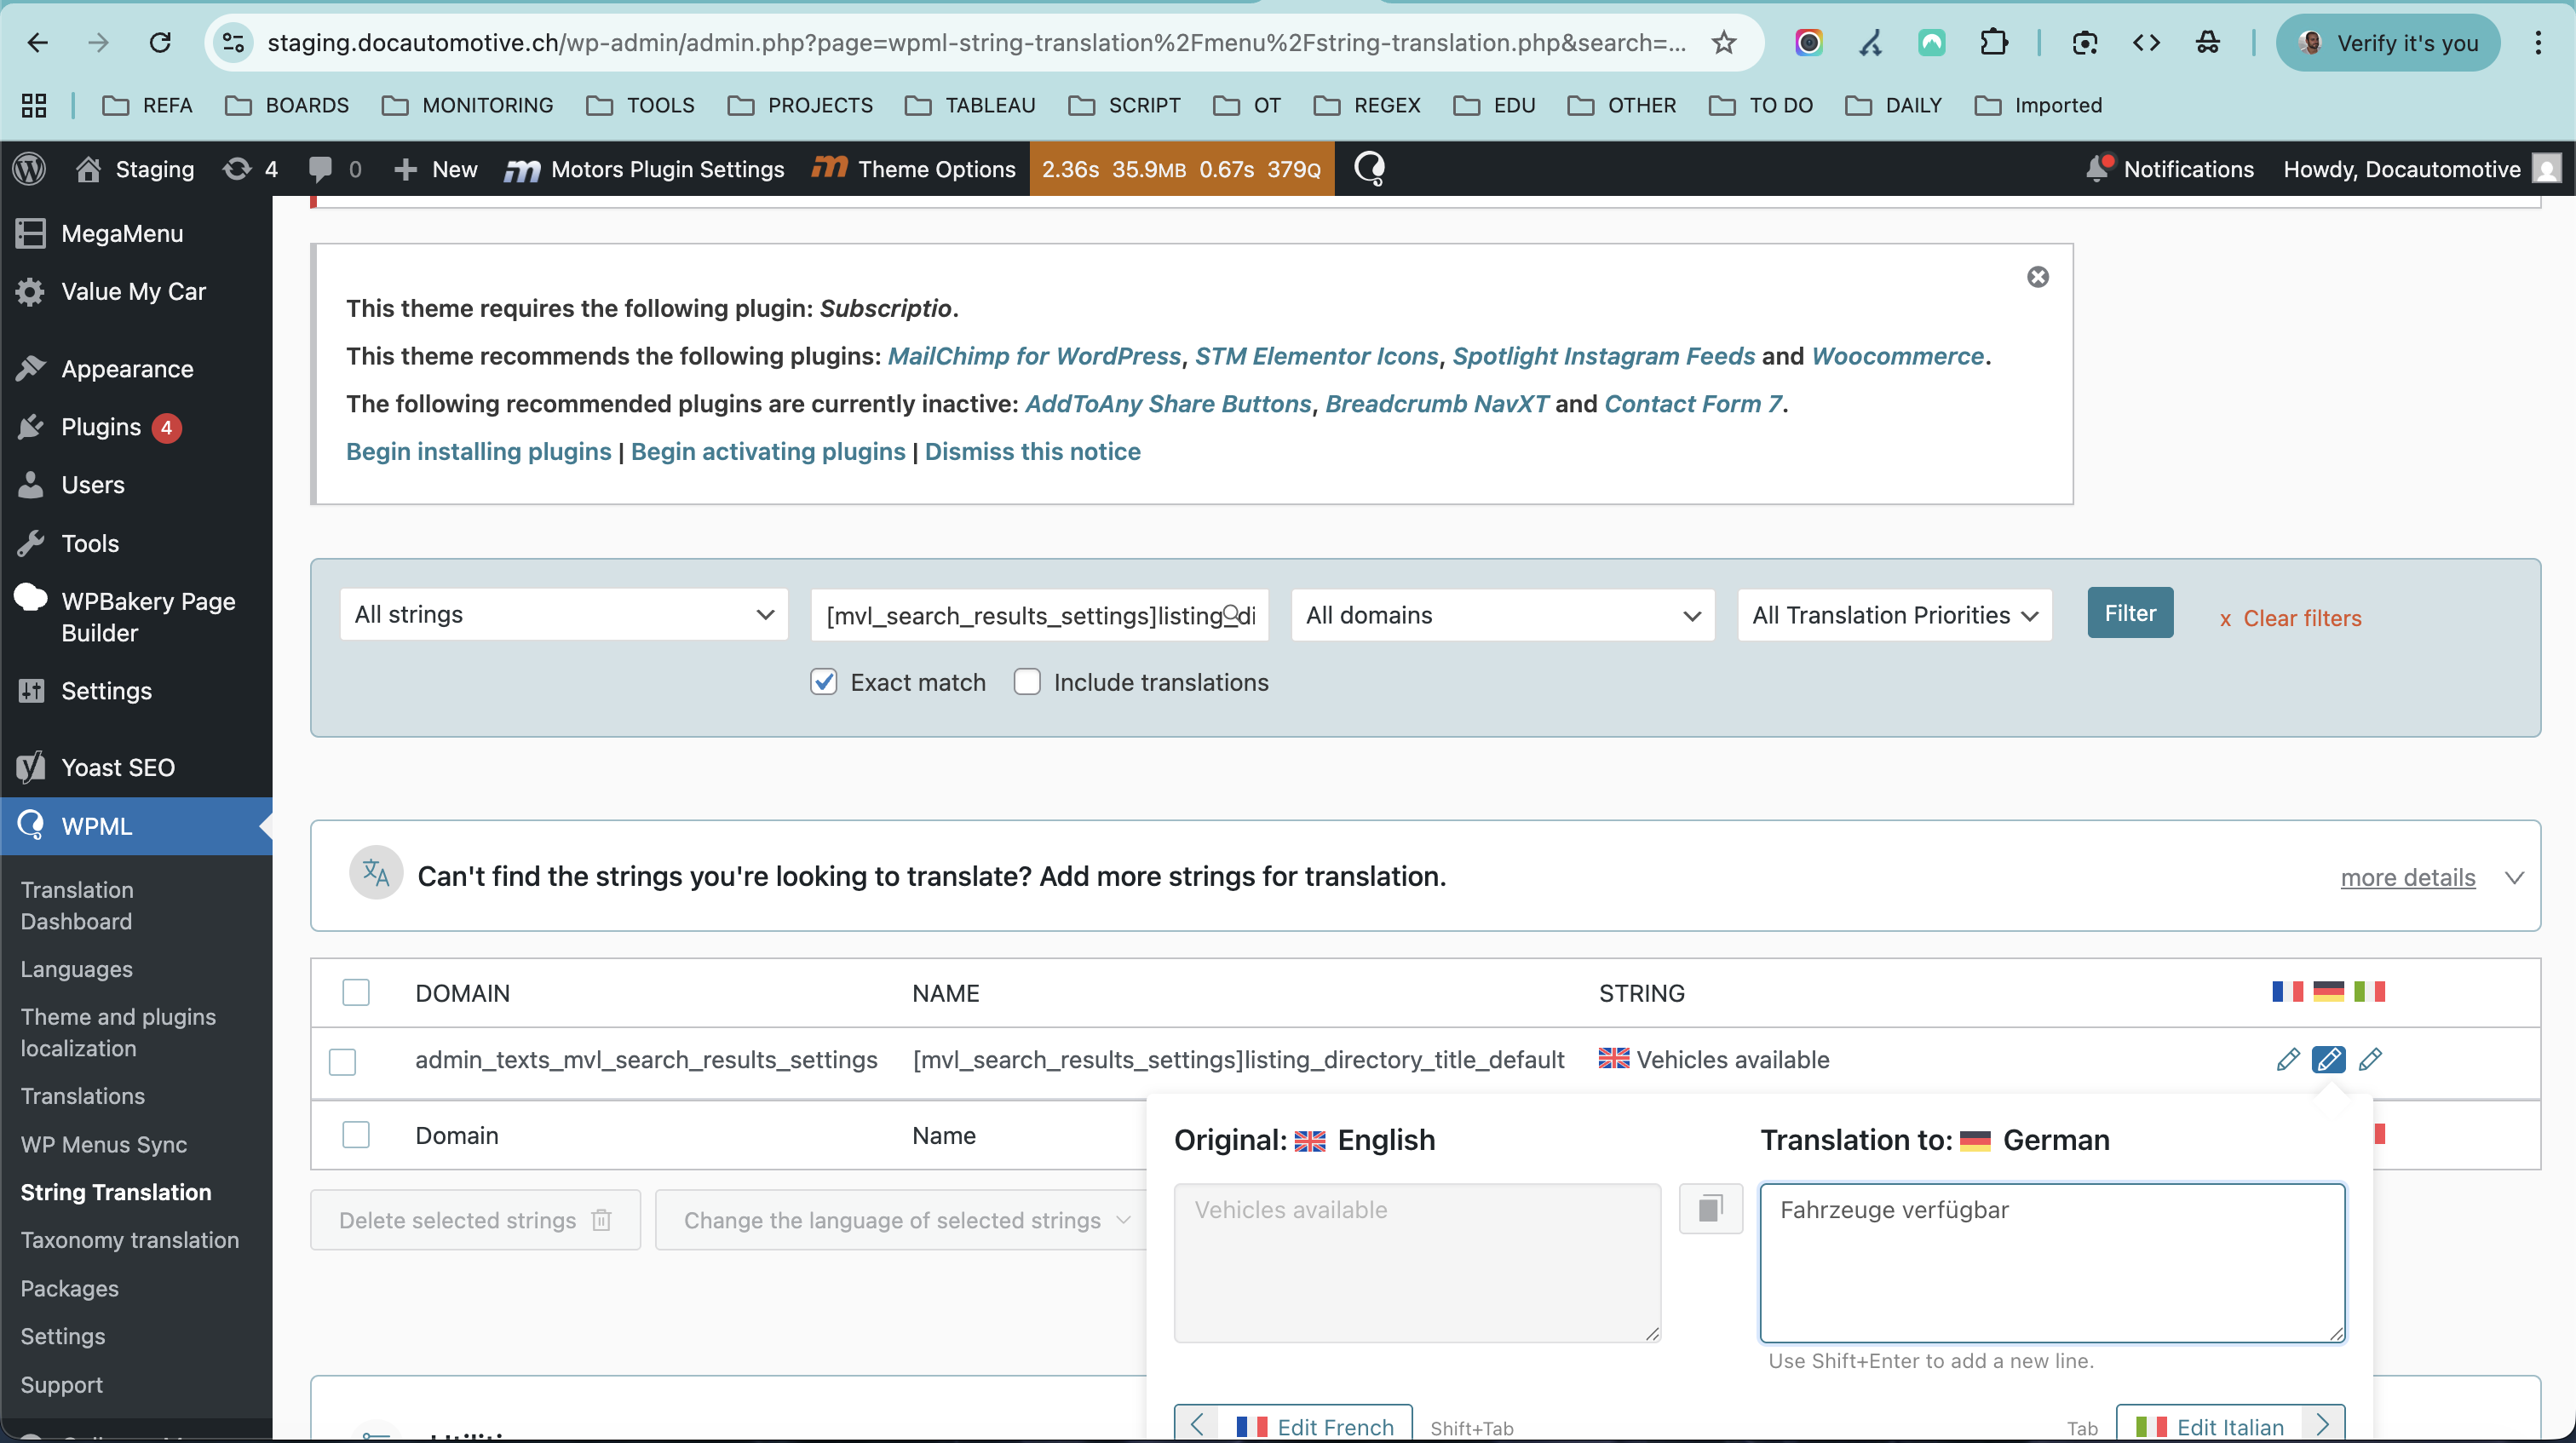
Task: Open Appearance in the sidebar
Action: tap(127, 369)
